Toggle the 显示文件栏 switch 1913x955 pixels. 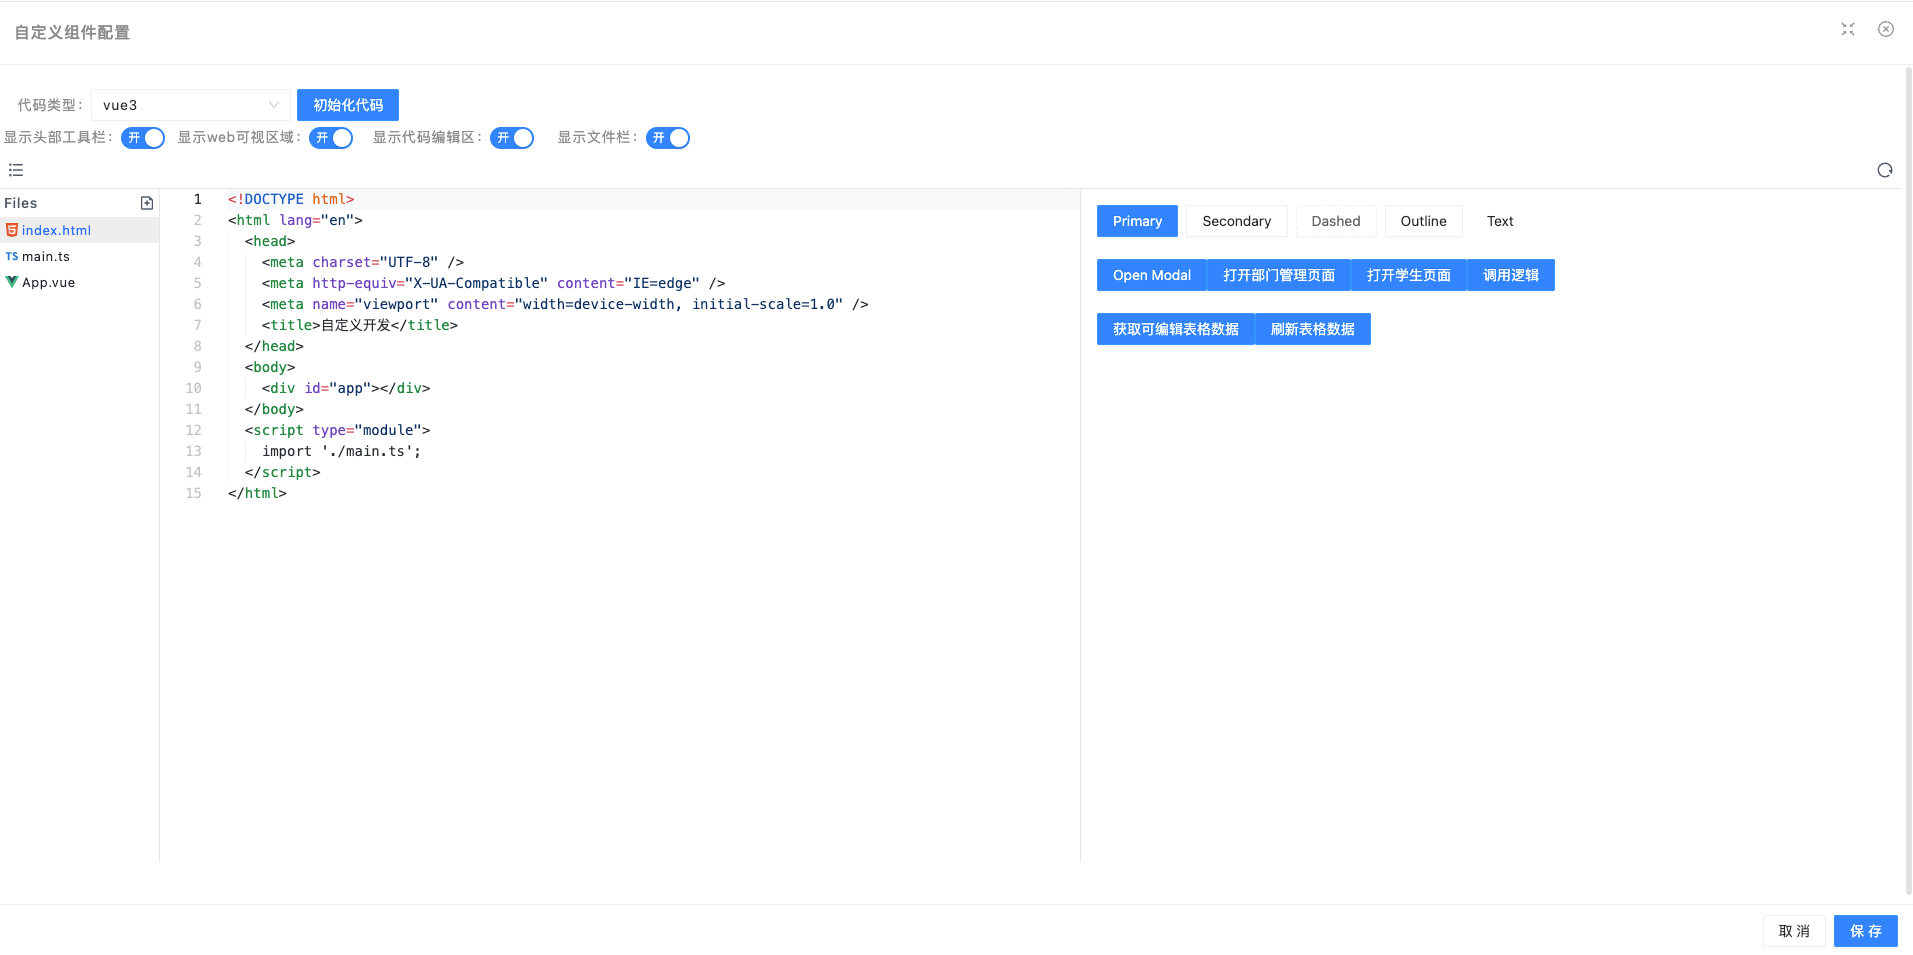pyautogui.click(x=668, y=138)
